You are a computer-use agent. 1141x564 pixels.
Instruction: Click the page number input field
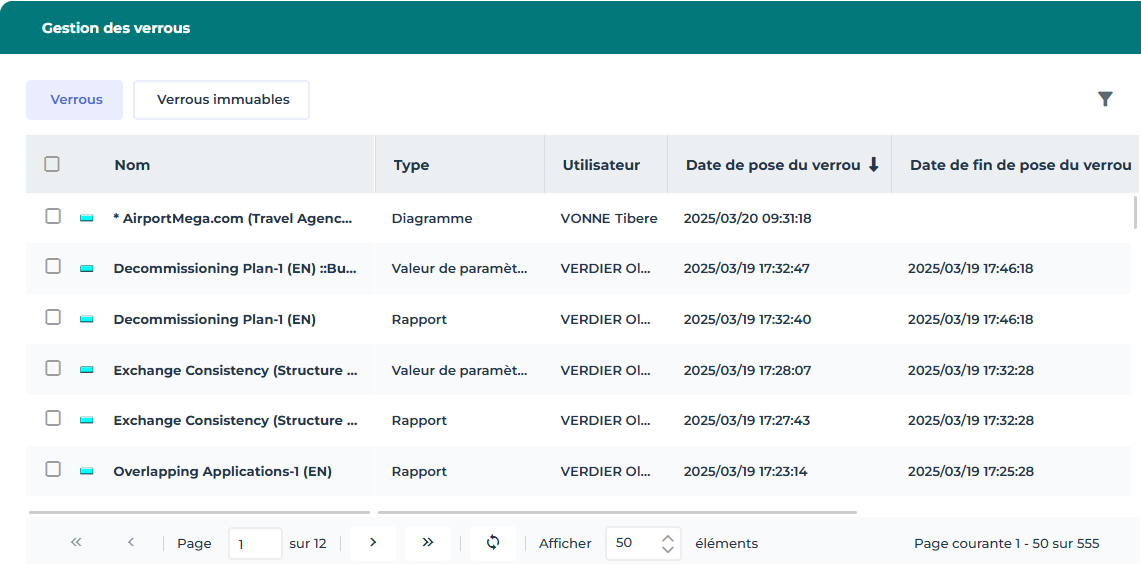point(254,544)
